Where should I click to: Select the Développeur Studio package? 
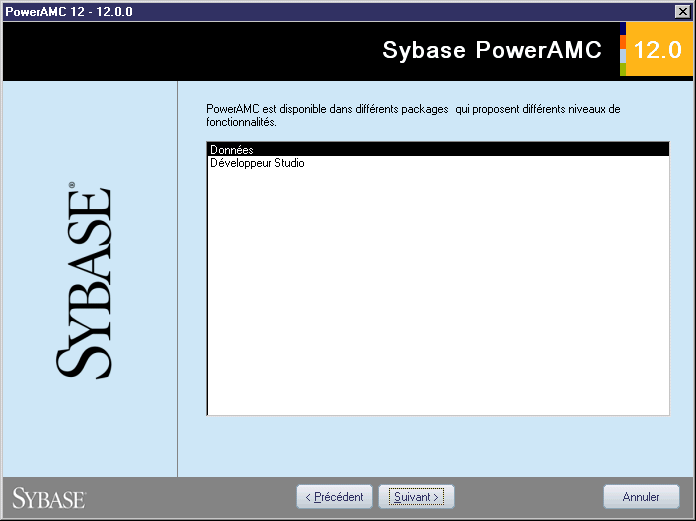point(438,163)
